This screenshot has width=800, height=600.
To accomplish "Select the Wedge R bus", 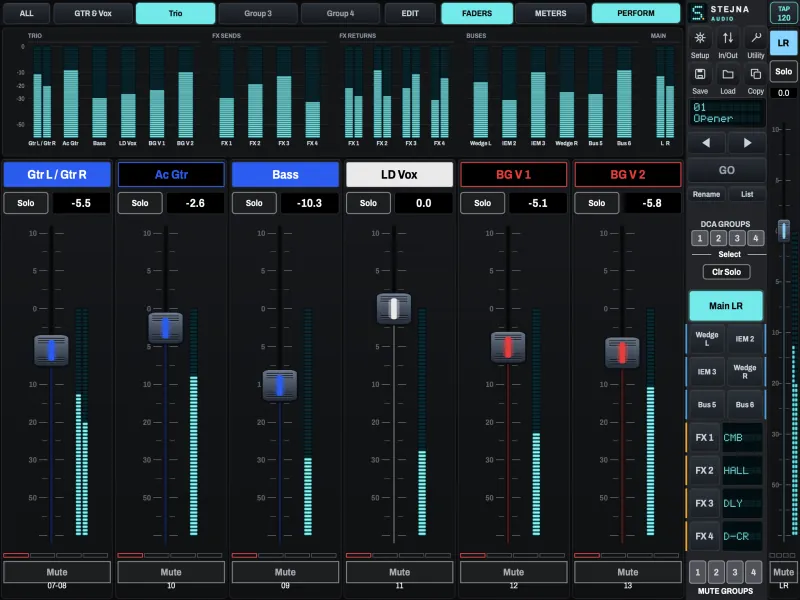I will click(x=745, y=371).
